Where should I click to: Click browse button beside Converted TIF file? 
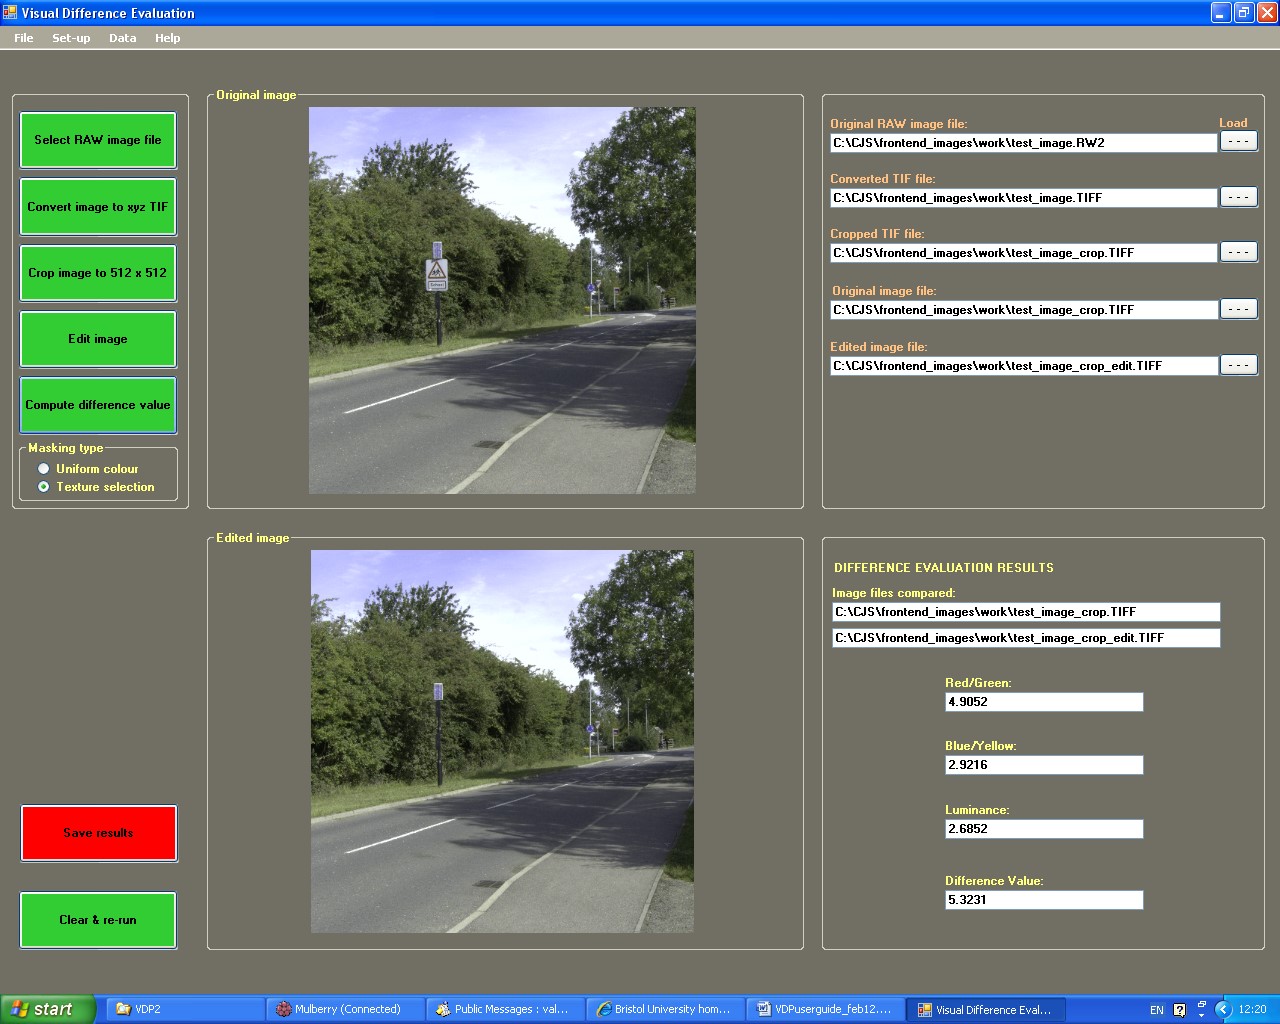(x=1238, y=197)
